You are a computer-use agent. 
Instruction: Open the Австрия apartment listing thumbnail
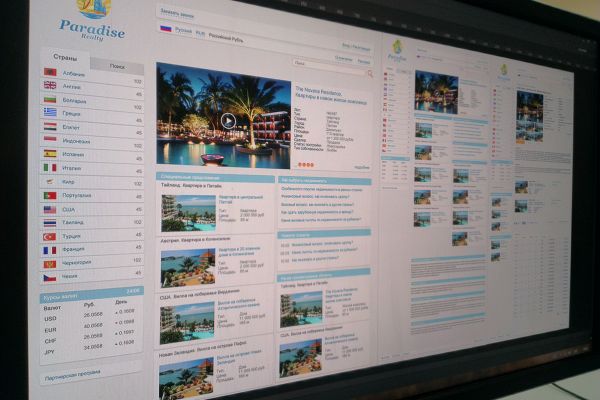(188, 268)
